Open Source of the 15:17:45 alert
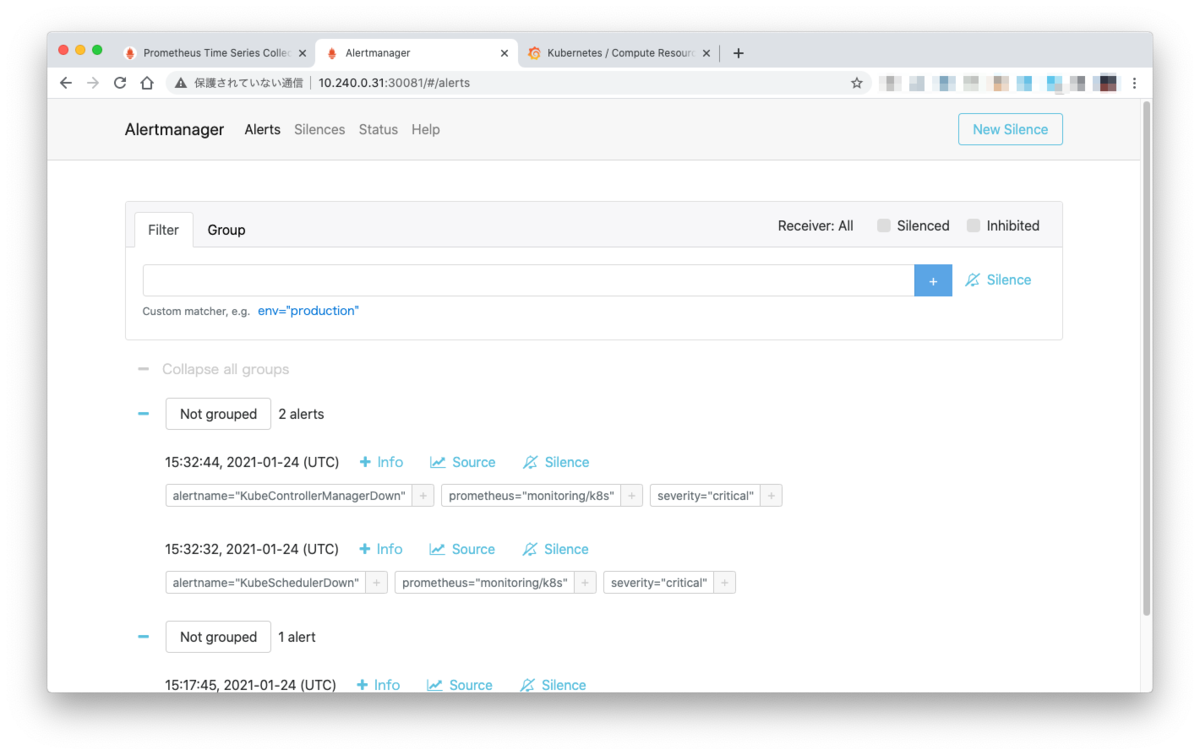Viewport: 1200px width, 755px height. tap(460, 685)
